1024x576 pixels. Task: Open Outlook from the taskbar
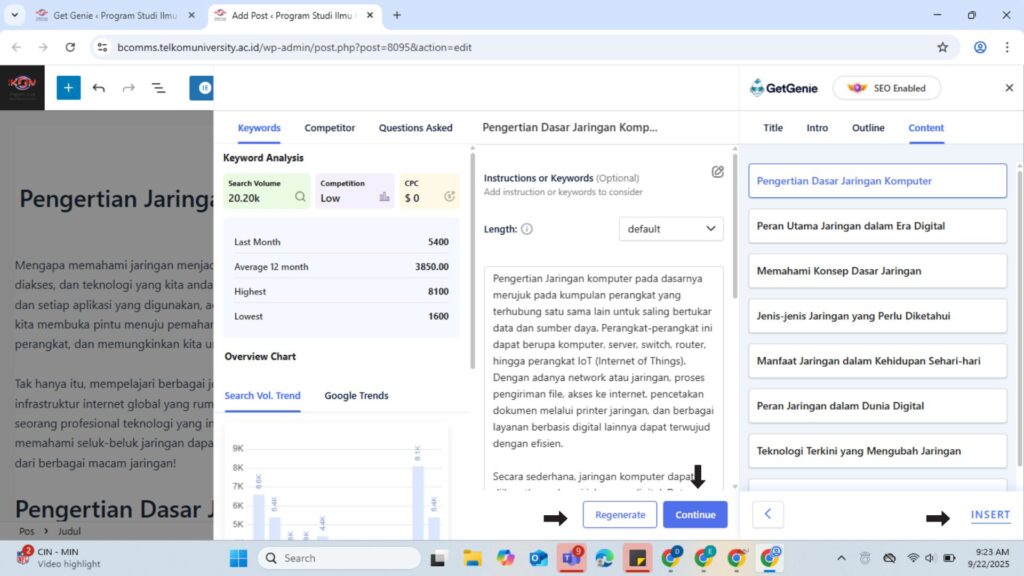[x=539, y=558]
